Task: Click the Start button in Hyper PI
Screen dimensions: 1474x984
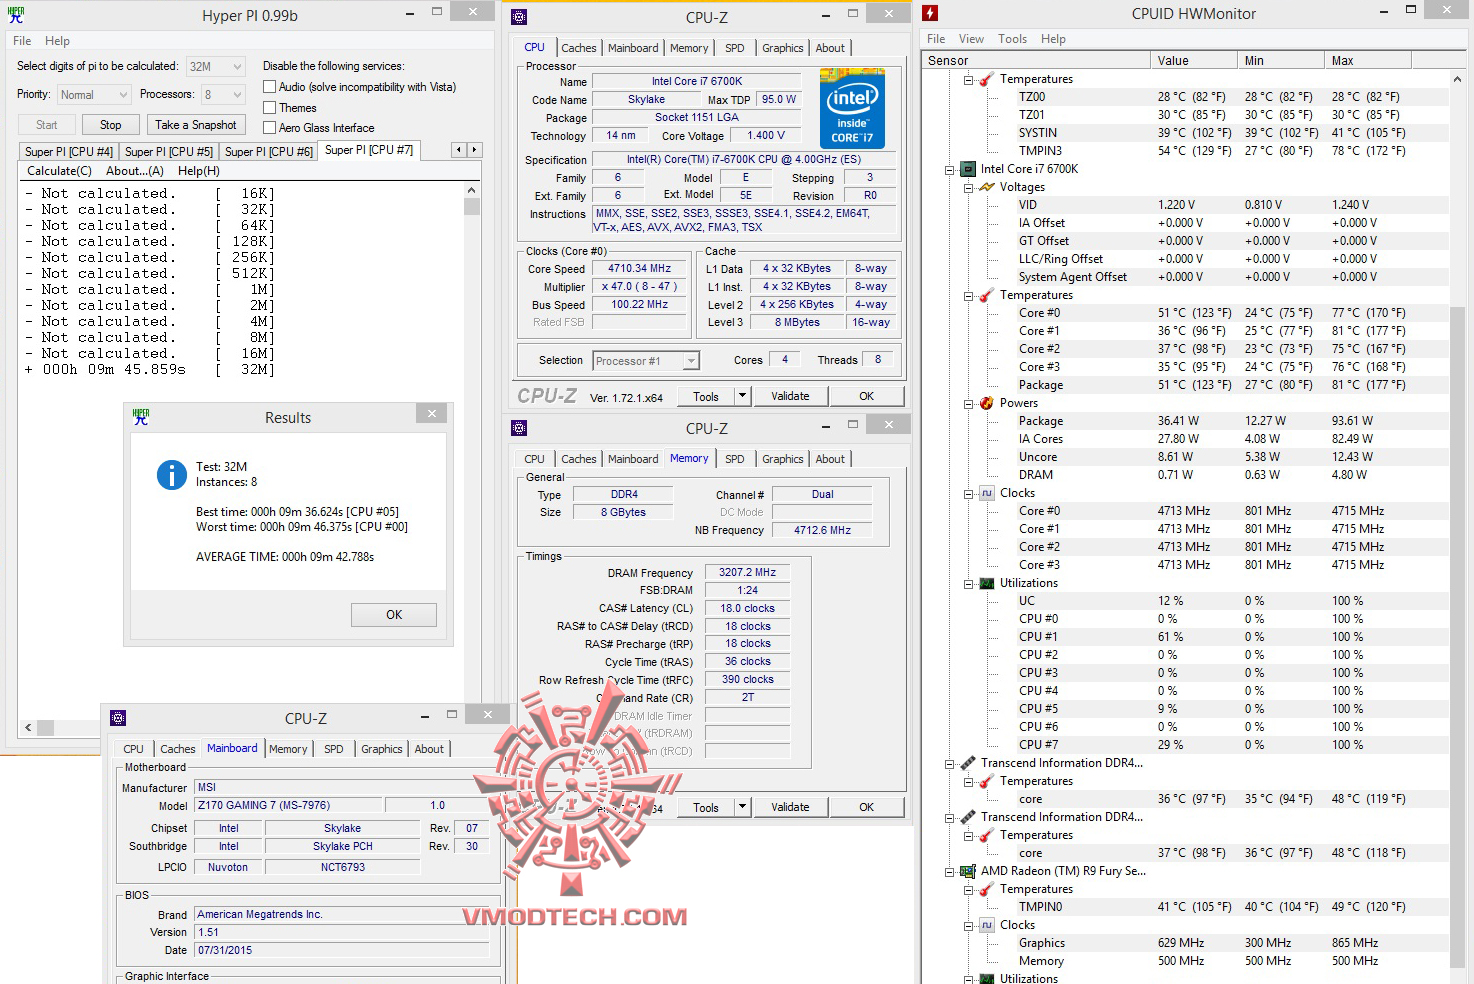Action: click(47, 125)
